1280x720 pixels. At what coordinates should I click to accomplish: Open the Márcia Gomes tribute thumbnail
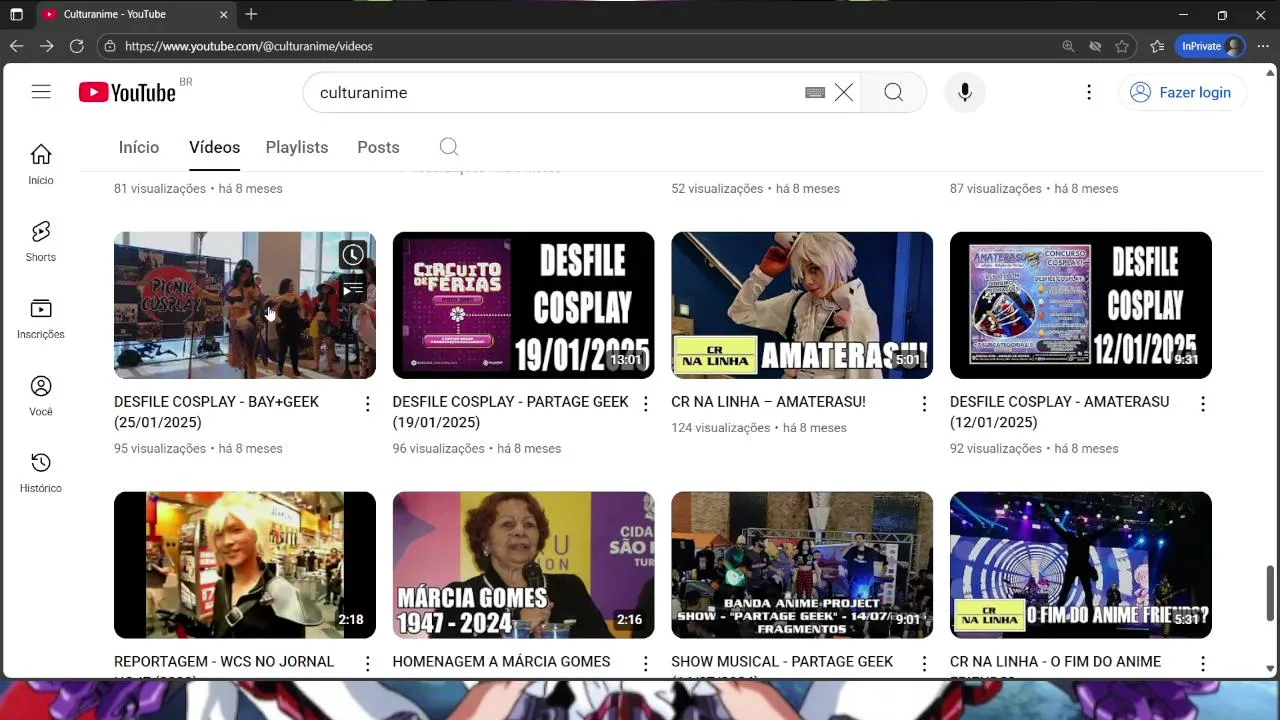point(524,565)
